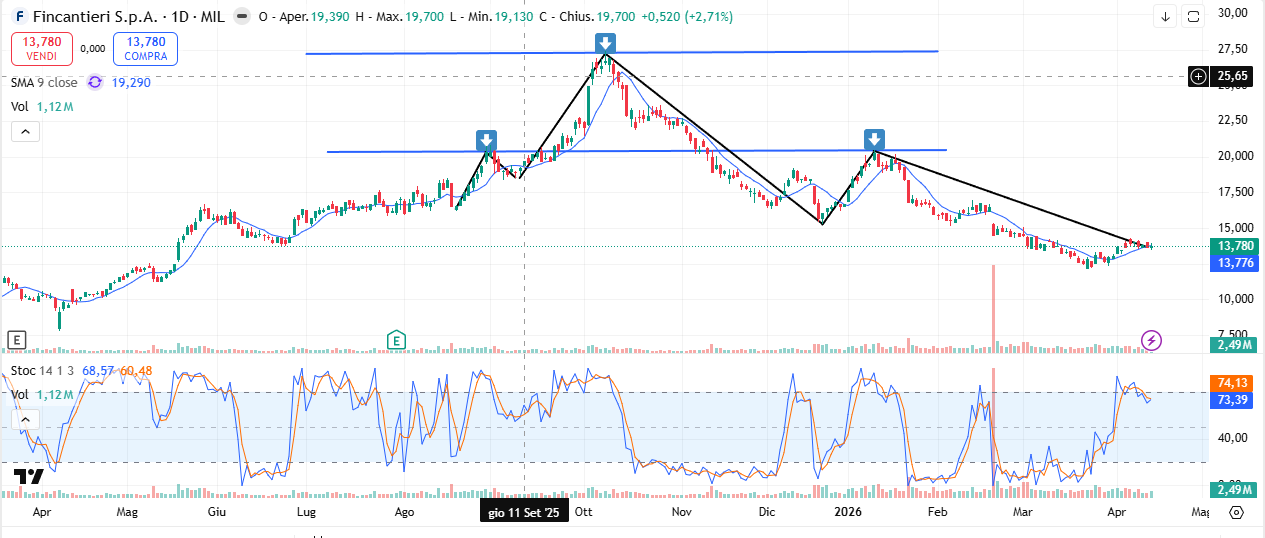The image size is (1265, 538).
Task: Toggle the market status pill after MIL
Action: click(x=241, y=17)
